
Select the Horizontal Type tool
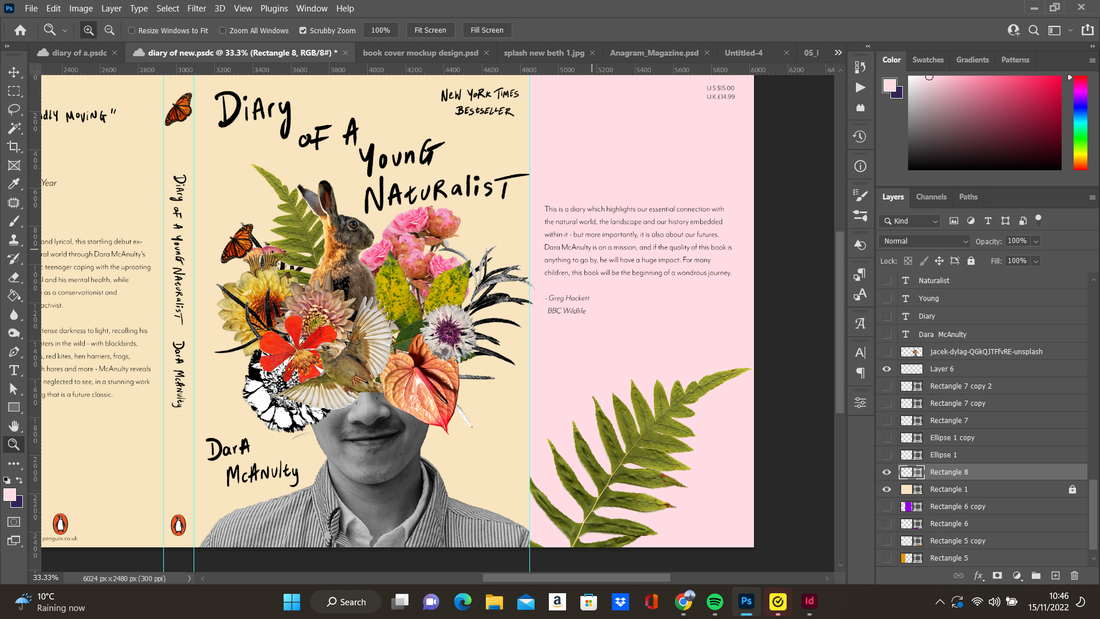pyautogui.click(x=13, y=371)
